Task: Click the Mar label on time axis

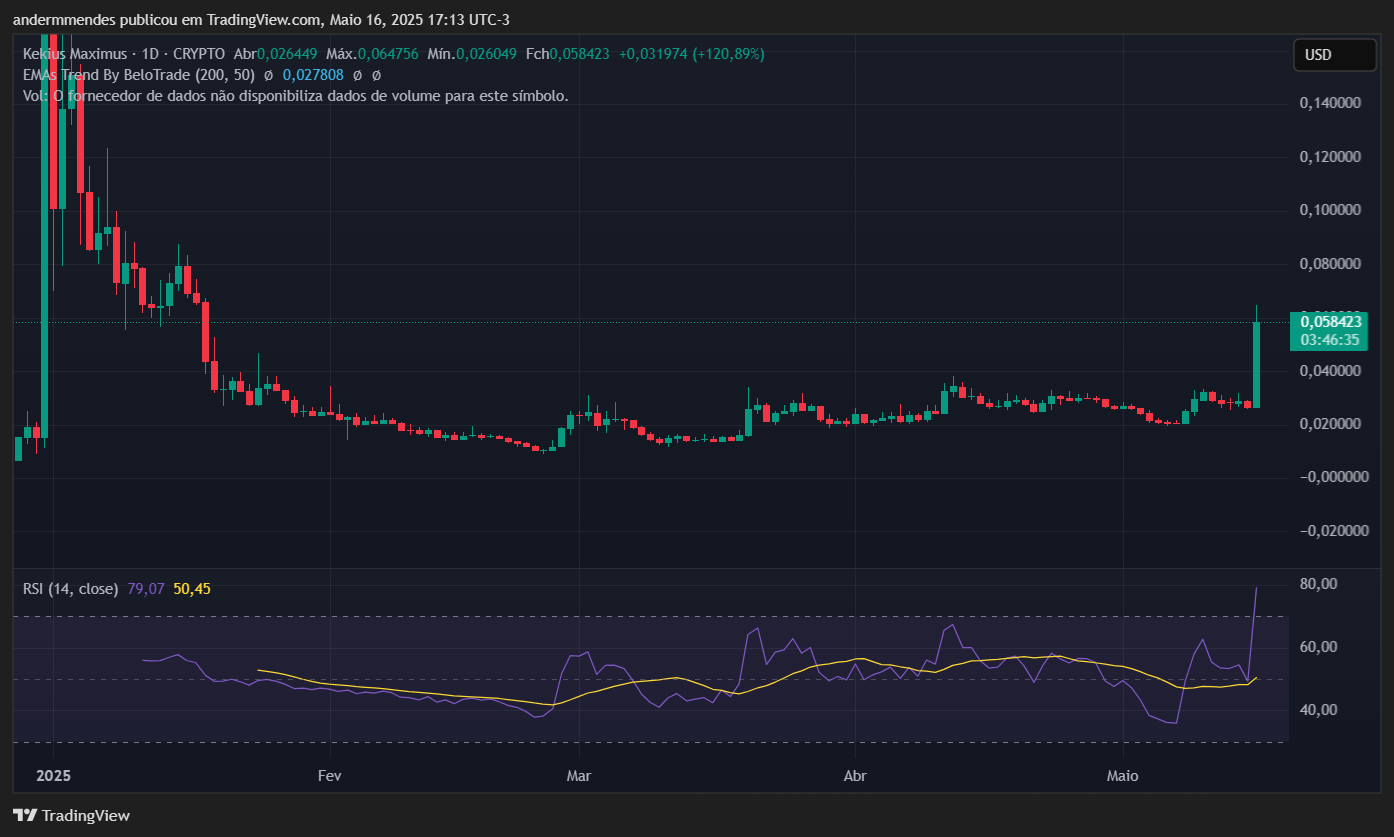Action: click(578, 776)
